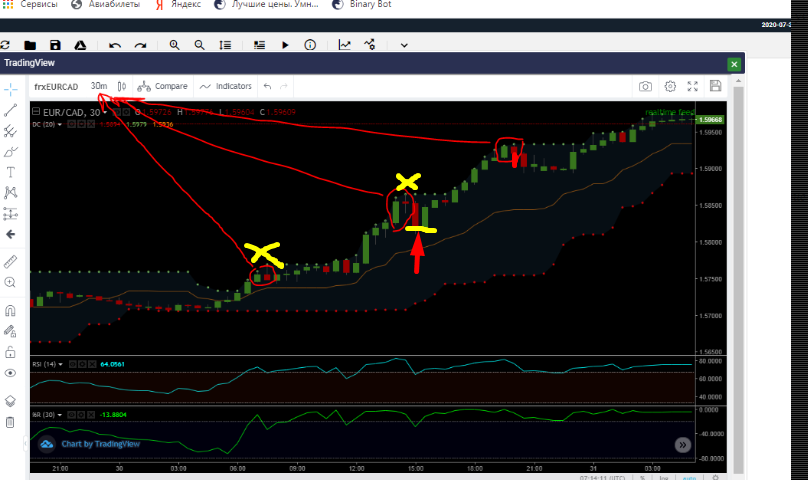Remove the DC (20) indicator

pos(91,124)
